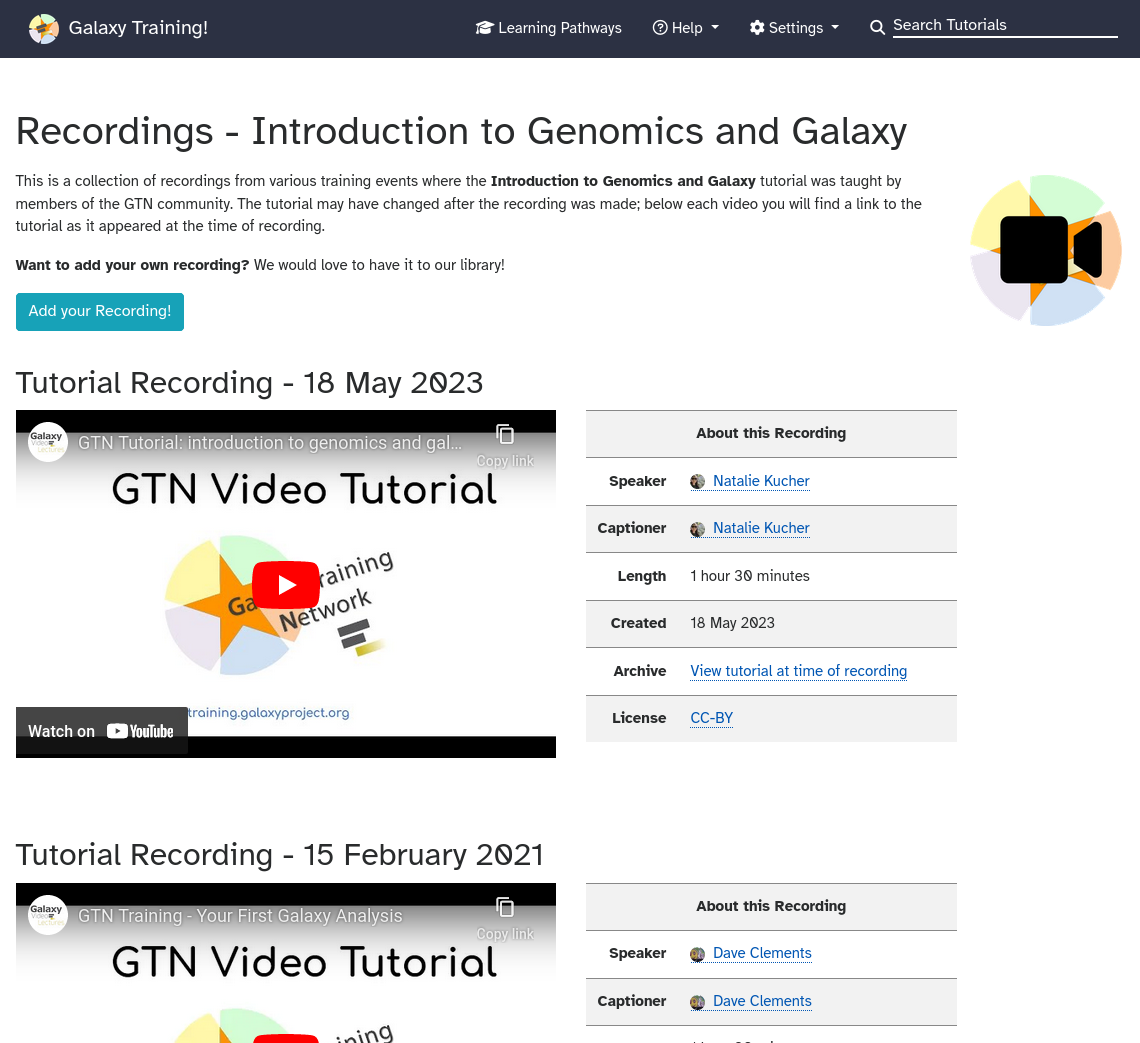Screen dimensions: 1140x1043
Task: Expand the Help dropdown
Action: click(x=686, y=28)
